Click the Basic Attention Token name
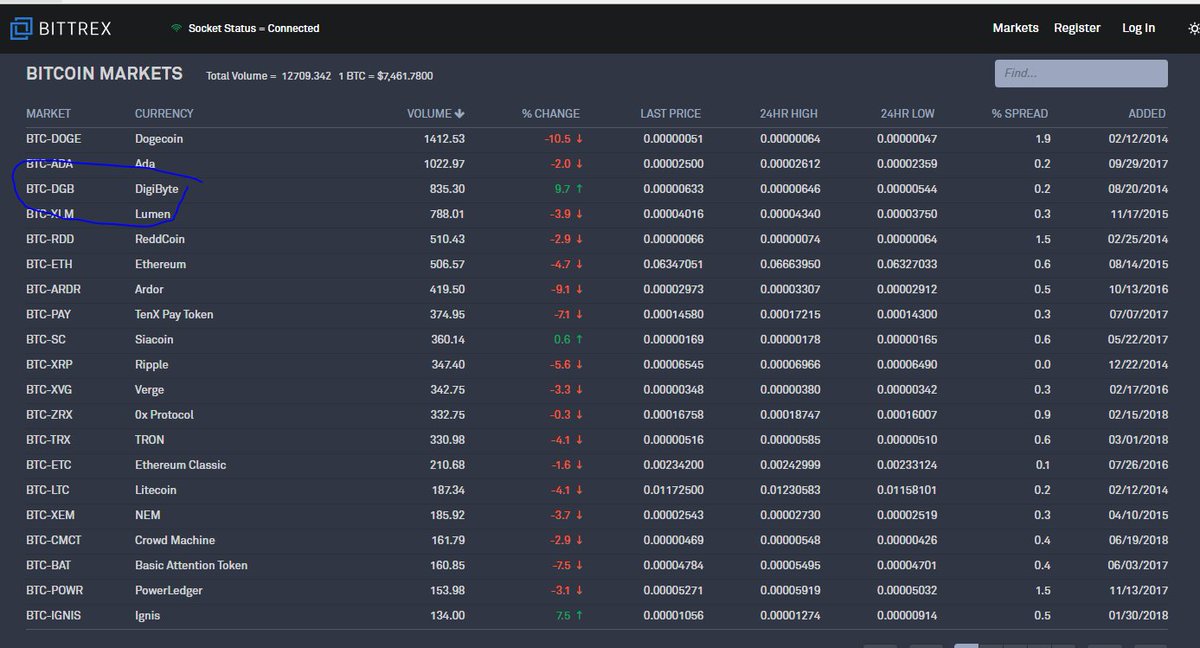 191,565
